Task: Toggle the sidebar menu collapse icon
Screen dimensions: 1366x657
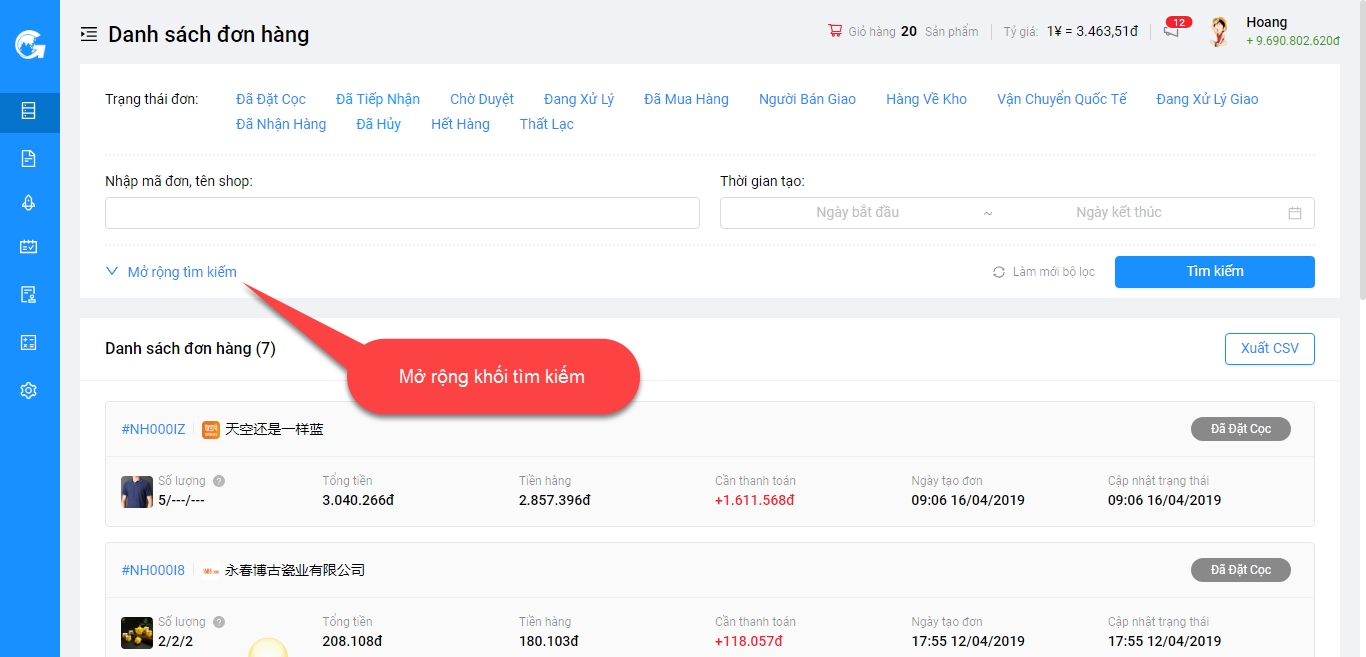Action: click(x=89, y=35)
